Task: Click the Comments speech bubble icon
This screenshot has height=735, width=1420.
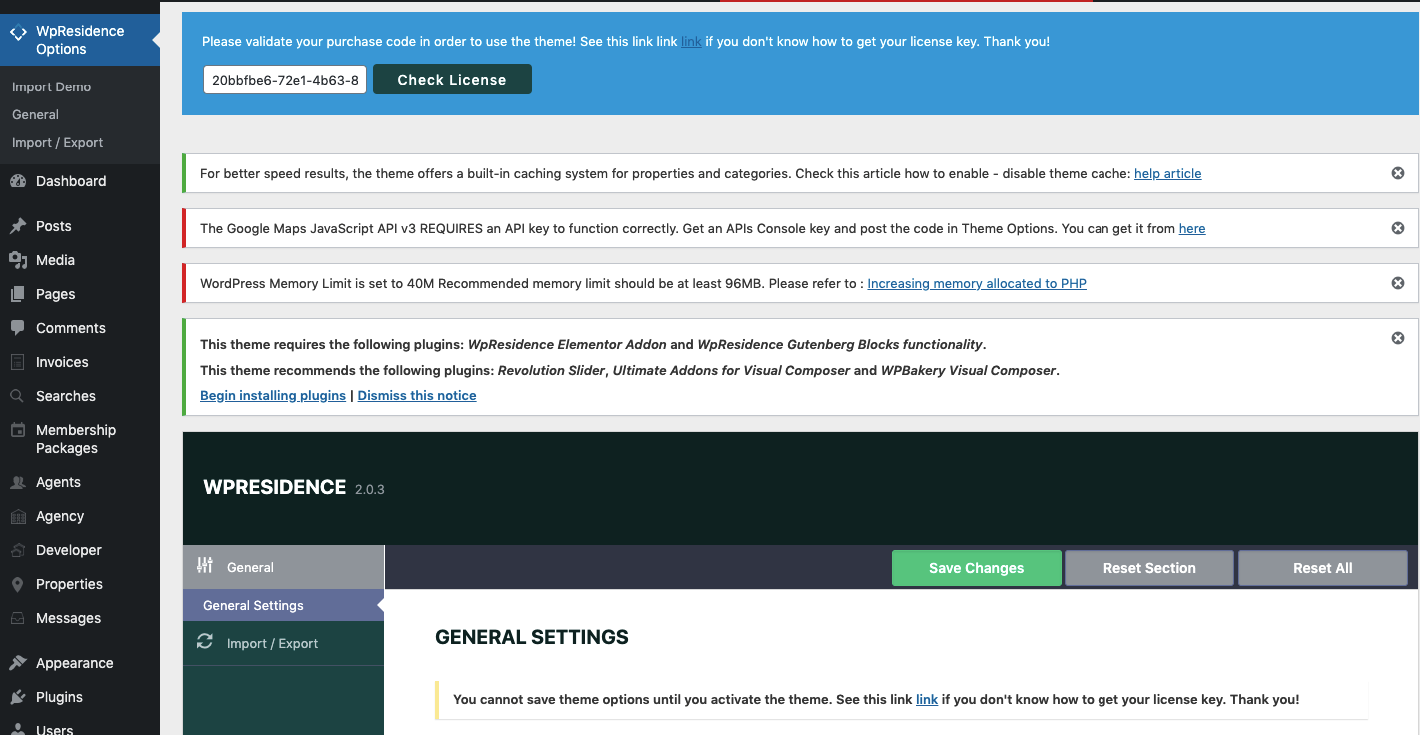Action: point(18,328)
